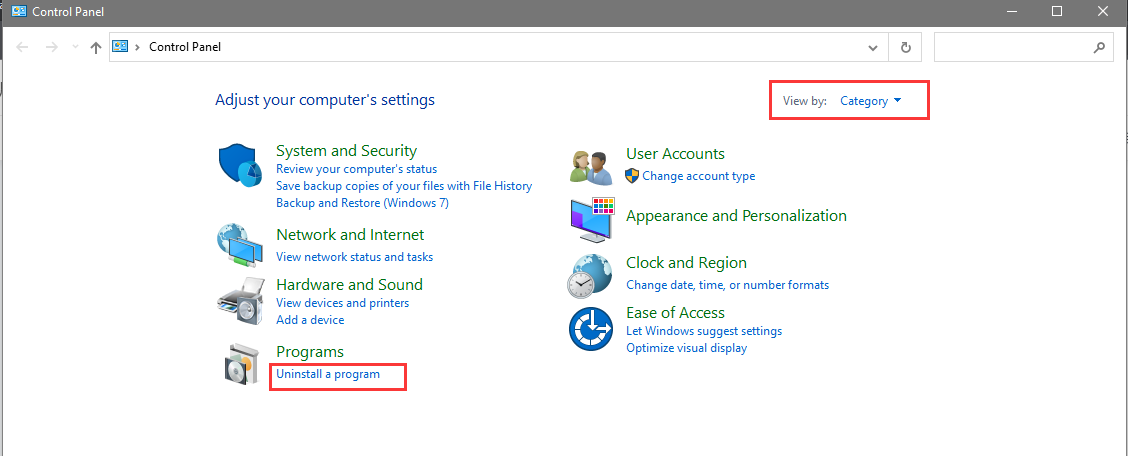The height and width of the screenshot is (456, 1128).
Task: Open the System and Security shield icon
Action: tap(240, 165)
